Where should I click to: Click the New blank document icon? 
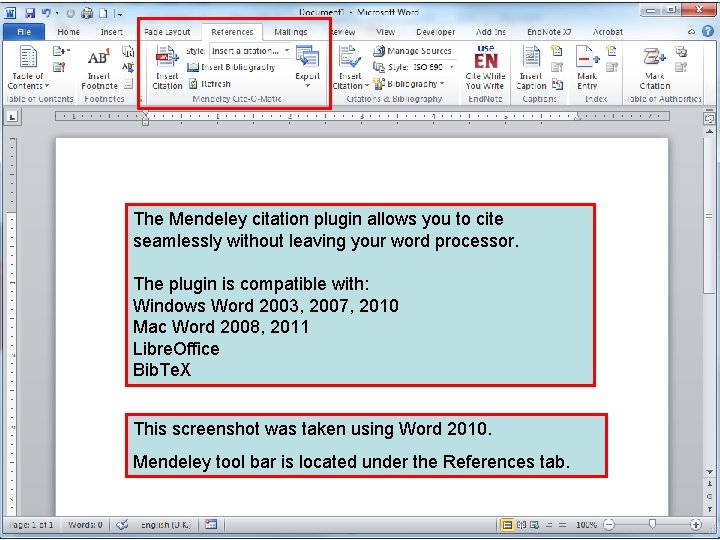[104, 13]
